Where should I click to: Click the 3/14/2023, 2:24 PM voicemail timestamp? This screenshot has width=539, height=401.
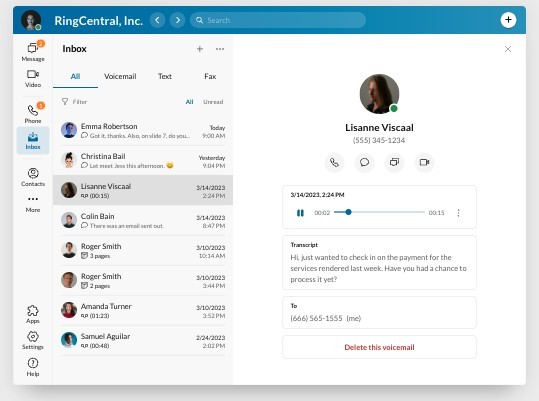pyautogui.click(x=317, y=195)
